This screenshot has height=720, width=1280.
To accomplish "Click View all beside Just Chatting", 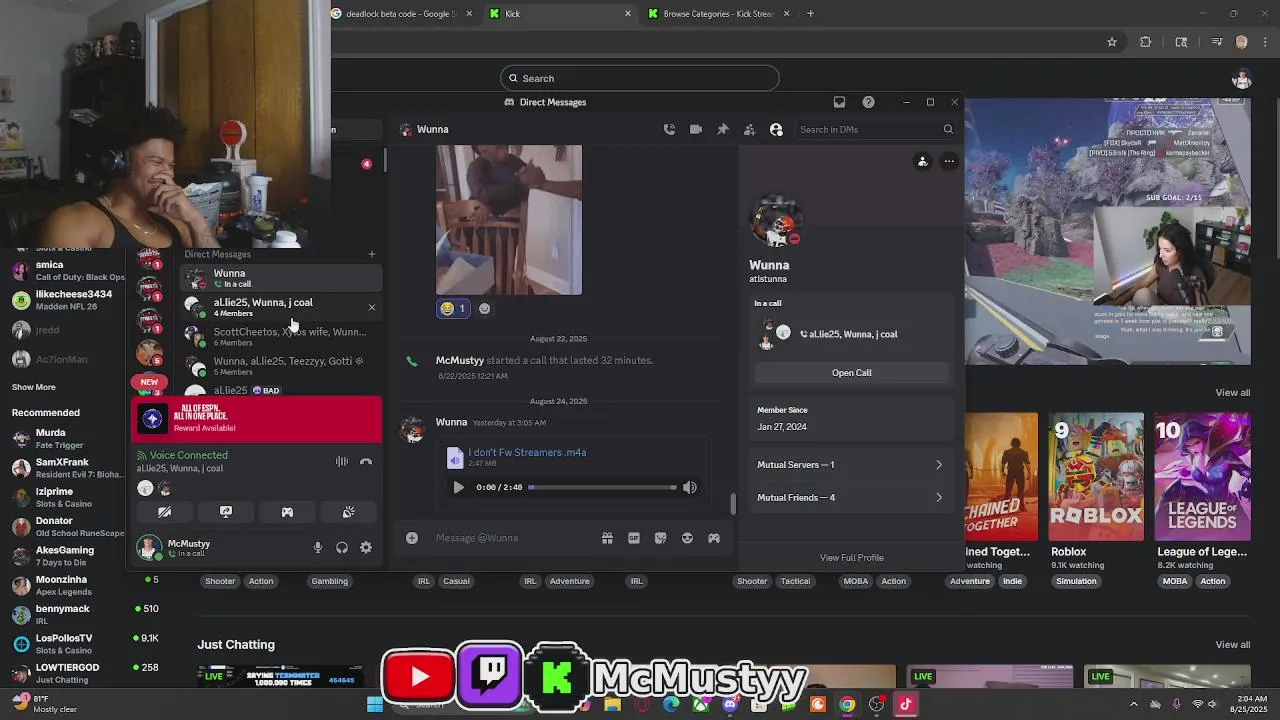I will (x=1233, y=645).
